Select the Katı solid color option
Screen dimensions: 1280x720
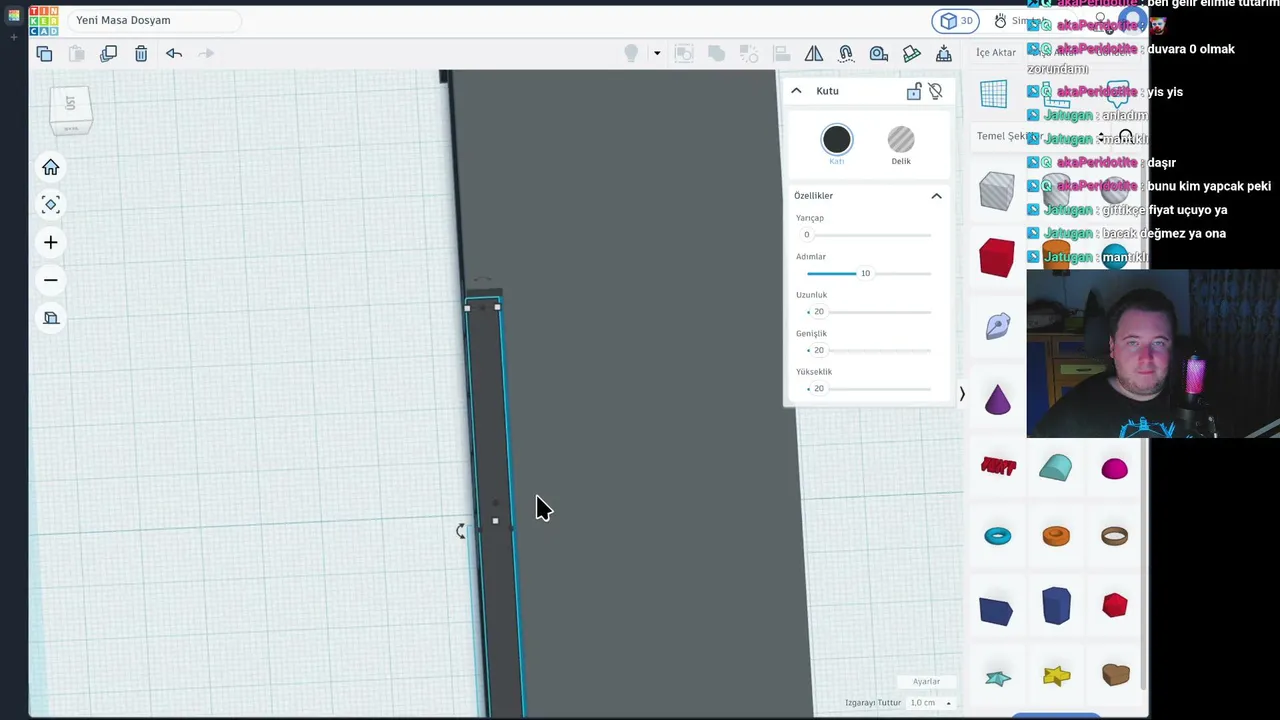[x=837, y=145]
